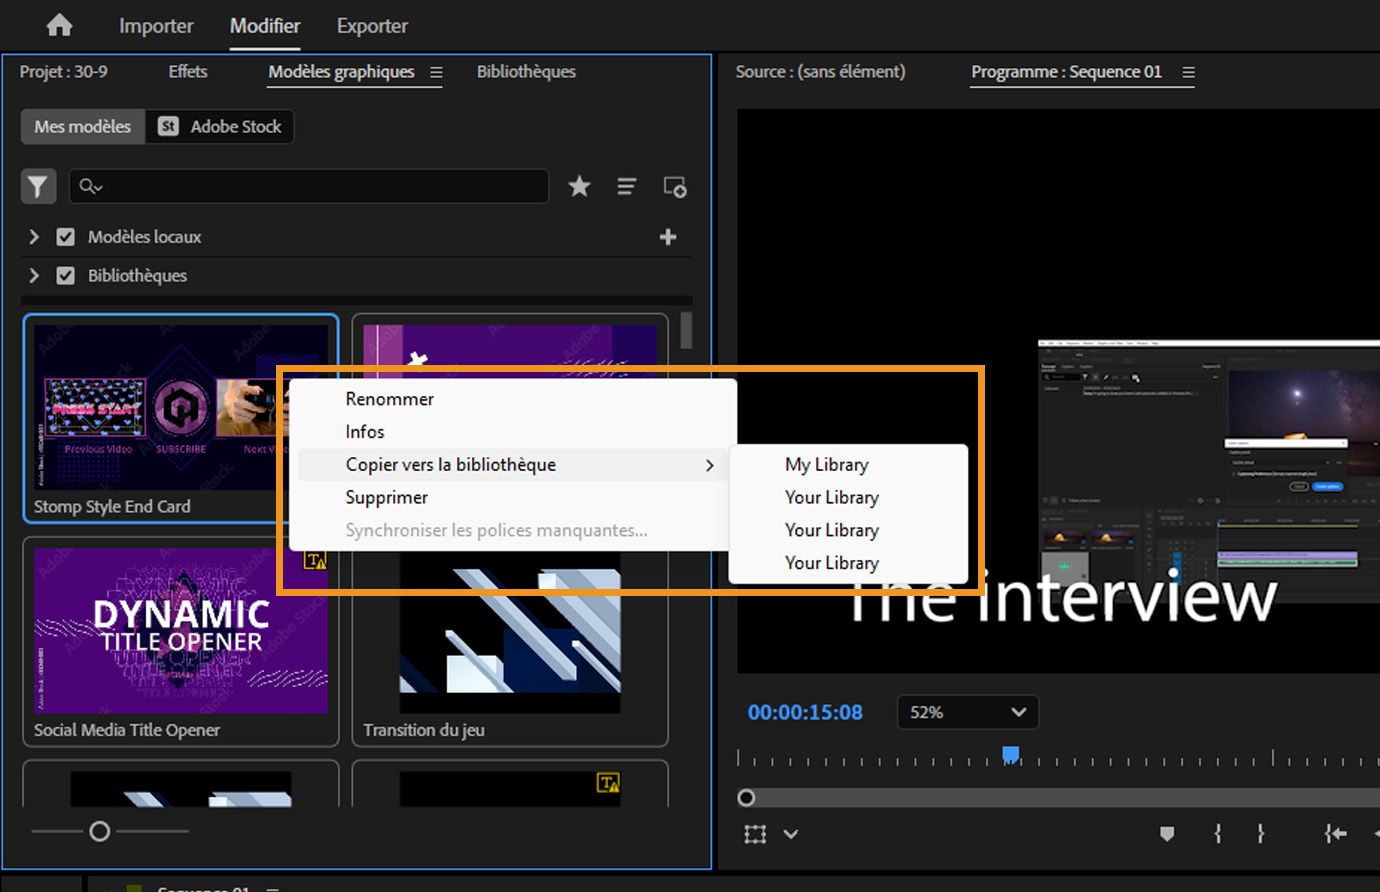Click the Go to In point icon
This screenshot has width=1380, height=892.
tap(1334, 833)
